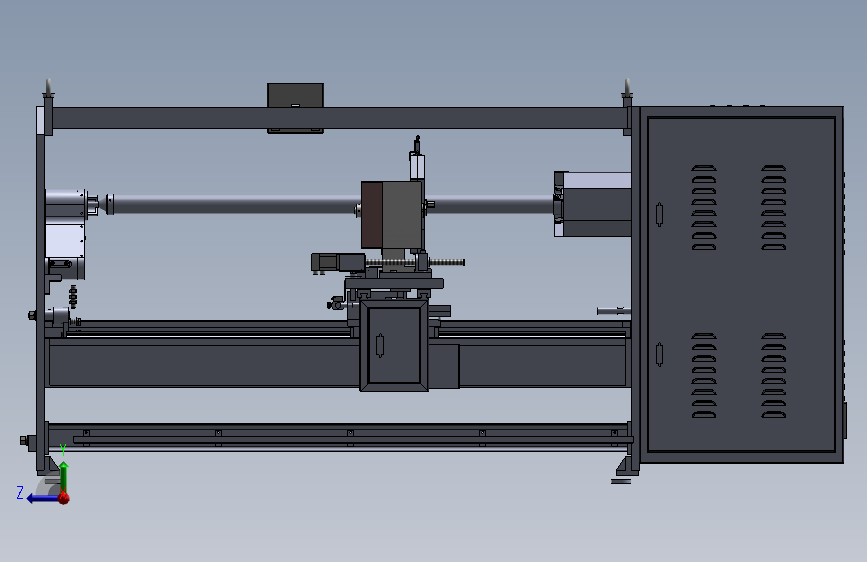
Task: Select the large electrical cabinet door panel
Action: click(x=741, y=284)
